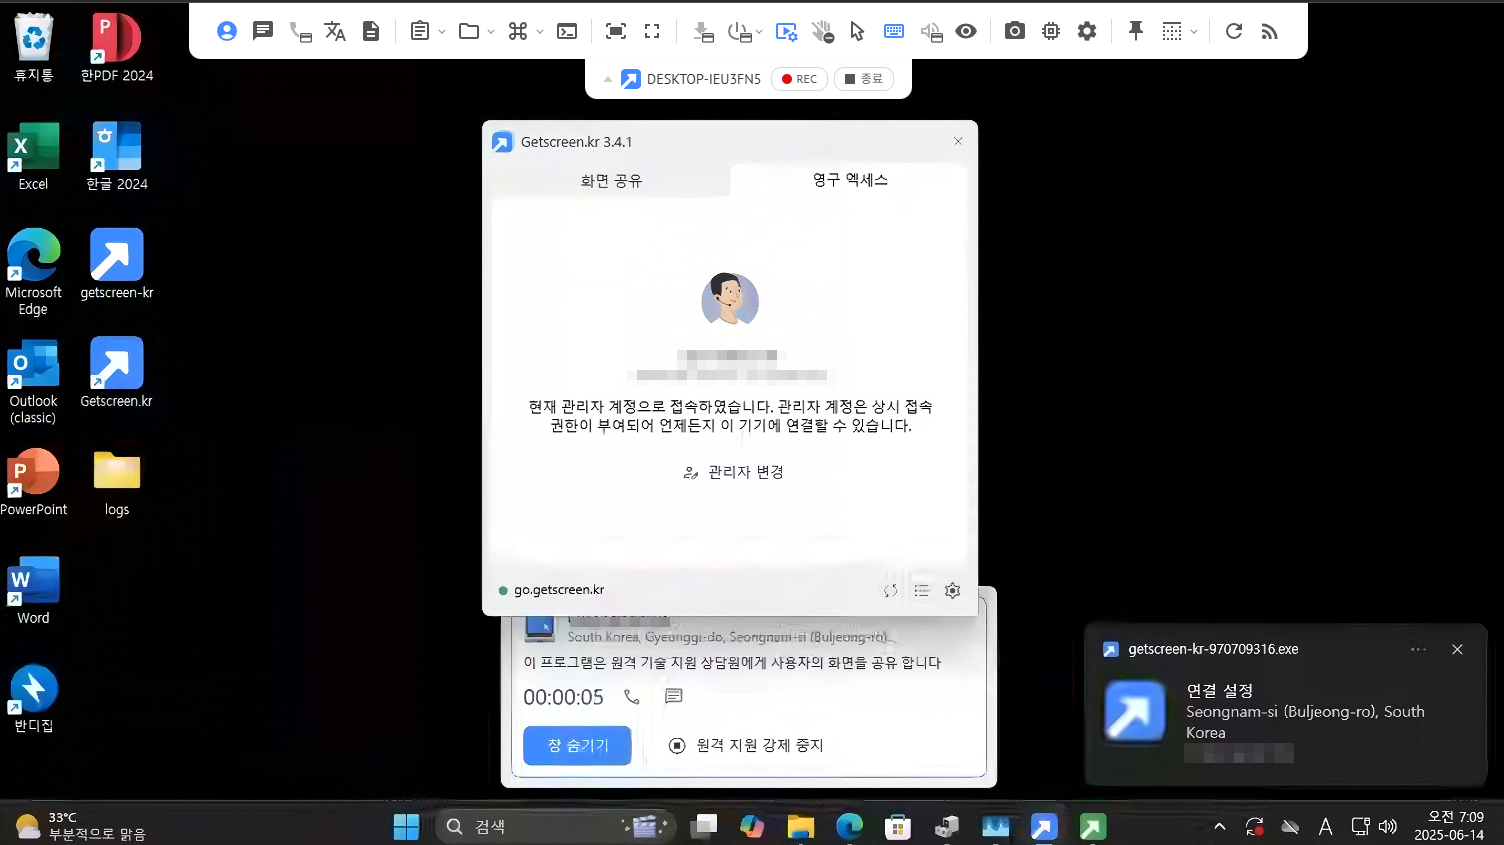Select the 한PDF 2024 desktop icon

117,47
